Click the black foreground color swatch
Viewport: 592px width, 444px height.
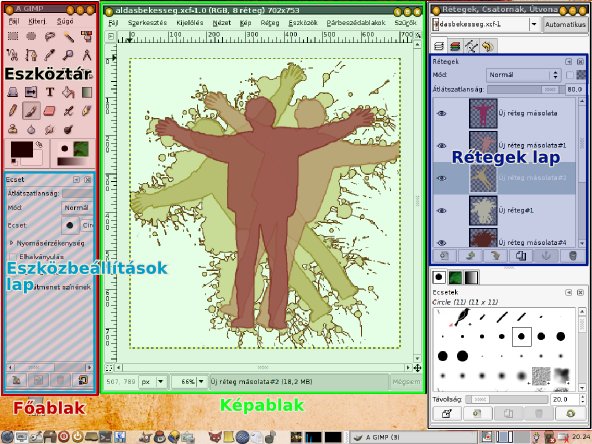pos(22,150)
